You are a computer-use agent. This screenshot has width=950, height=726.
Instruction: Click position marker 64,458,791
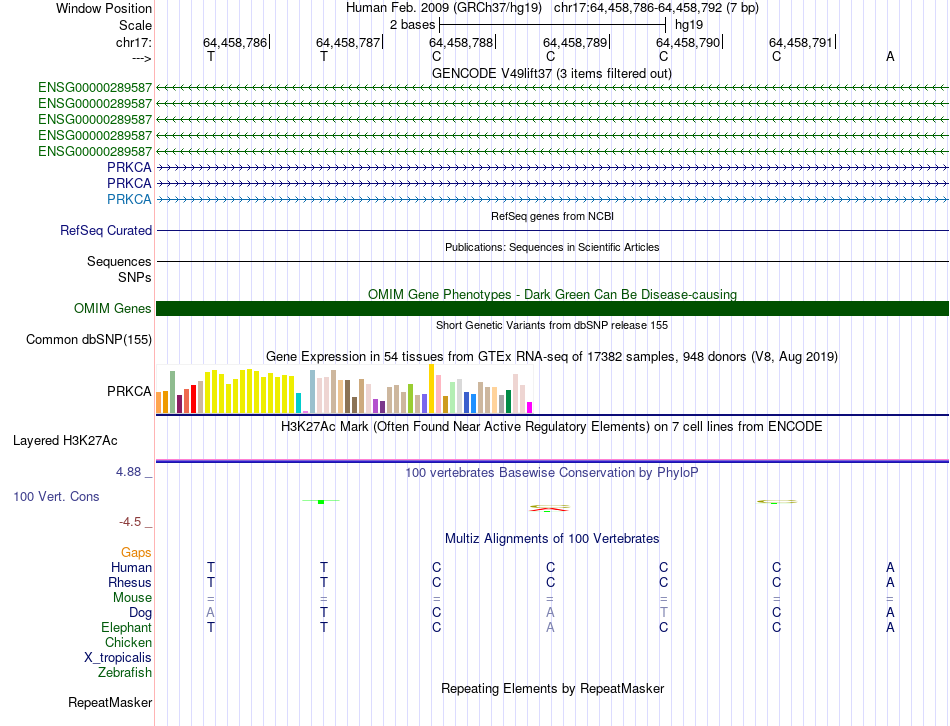tap(801, 42)
